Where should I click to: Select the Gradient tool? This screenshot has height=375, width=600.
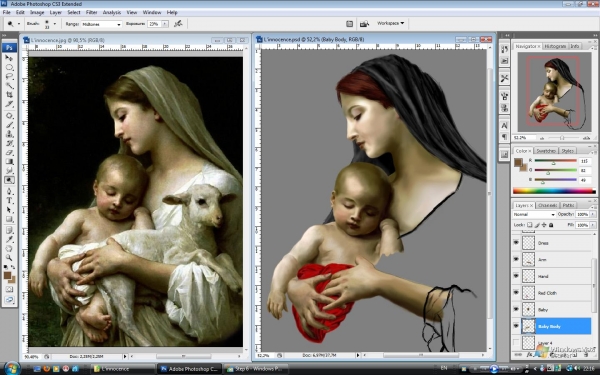(x=9, y=161)
